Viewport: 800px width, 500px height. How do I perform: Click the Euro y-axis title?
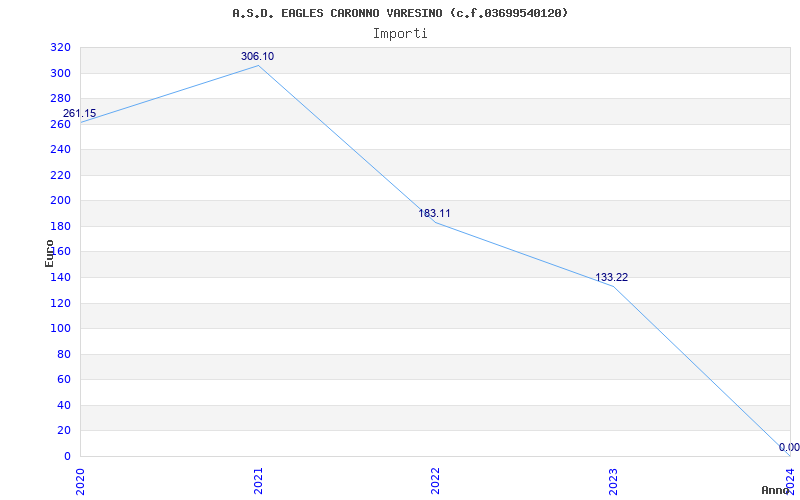tap(49, 253)
